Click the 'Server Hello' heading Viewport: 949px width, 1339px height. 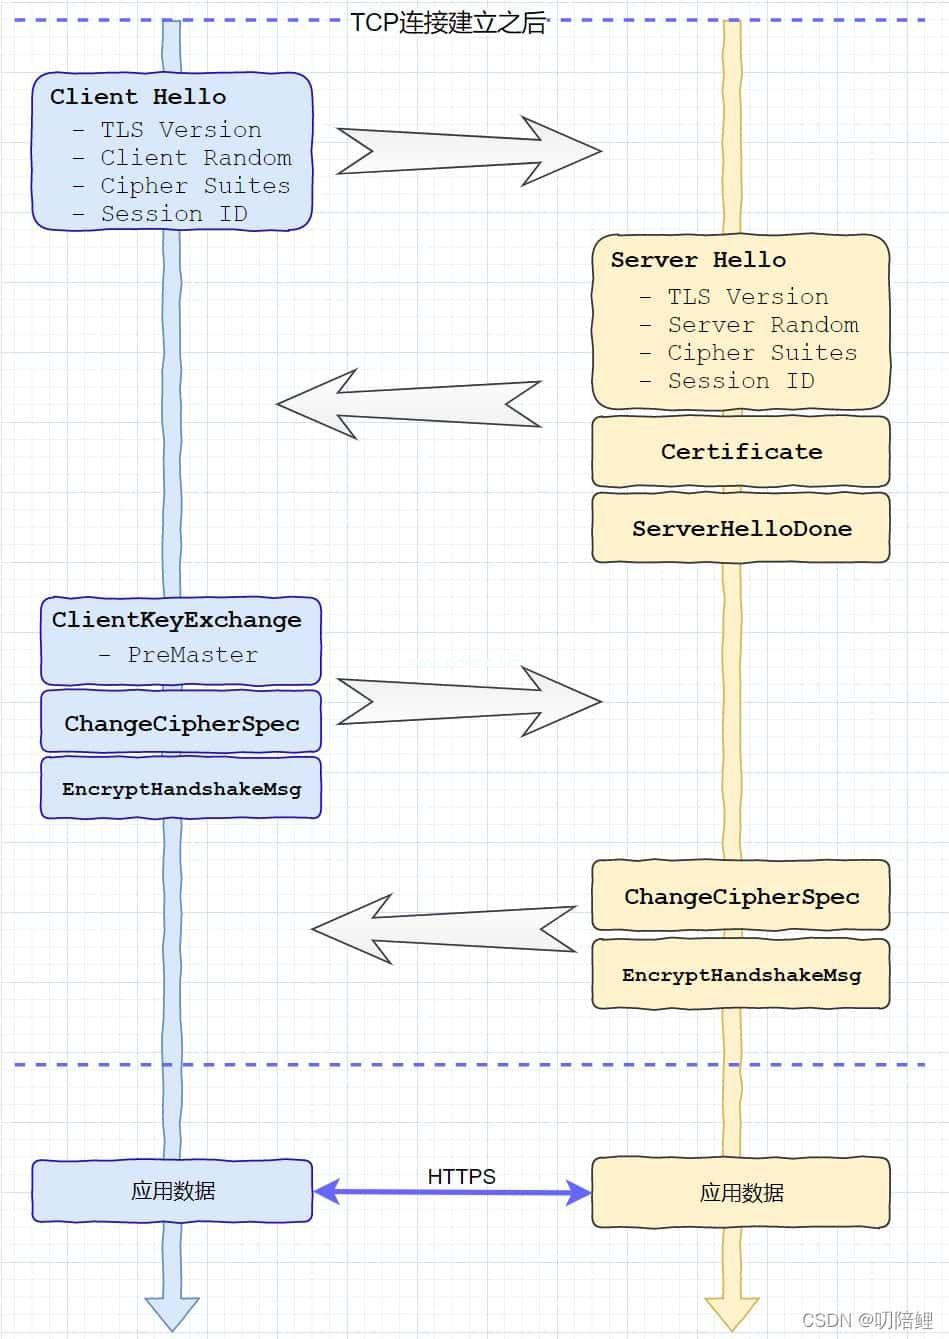coord(698,260)
